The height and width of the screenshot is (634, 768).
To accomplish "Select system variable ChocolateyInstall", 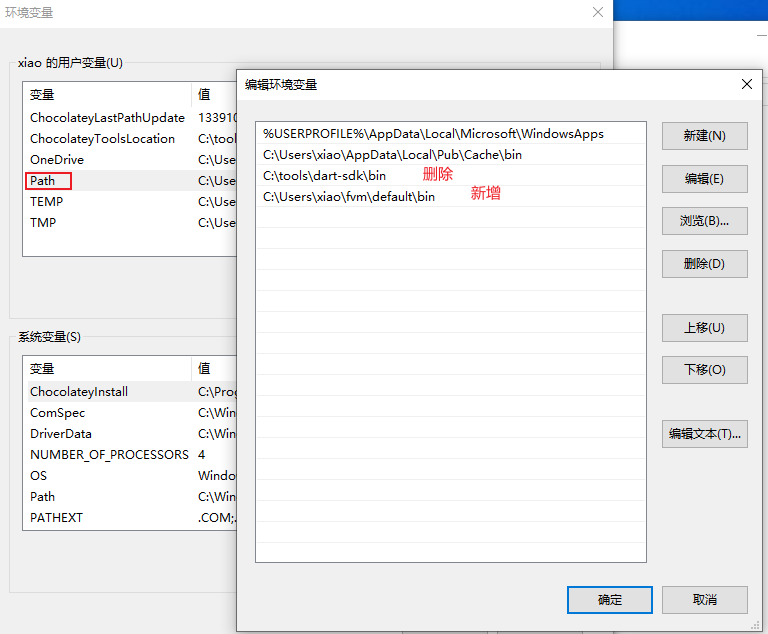I will coord(131,391).
